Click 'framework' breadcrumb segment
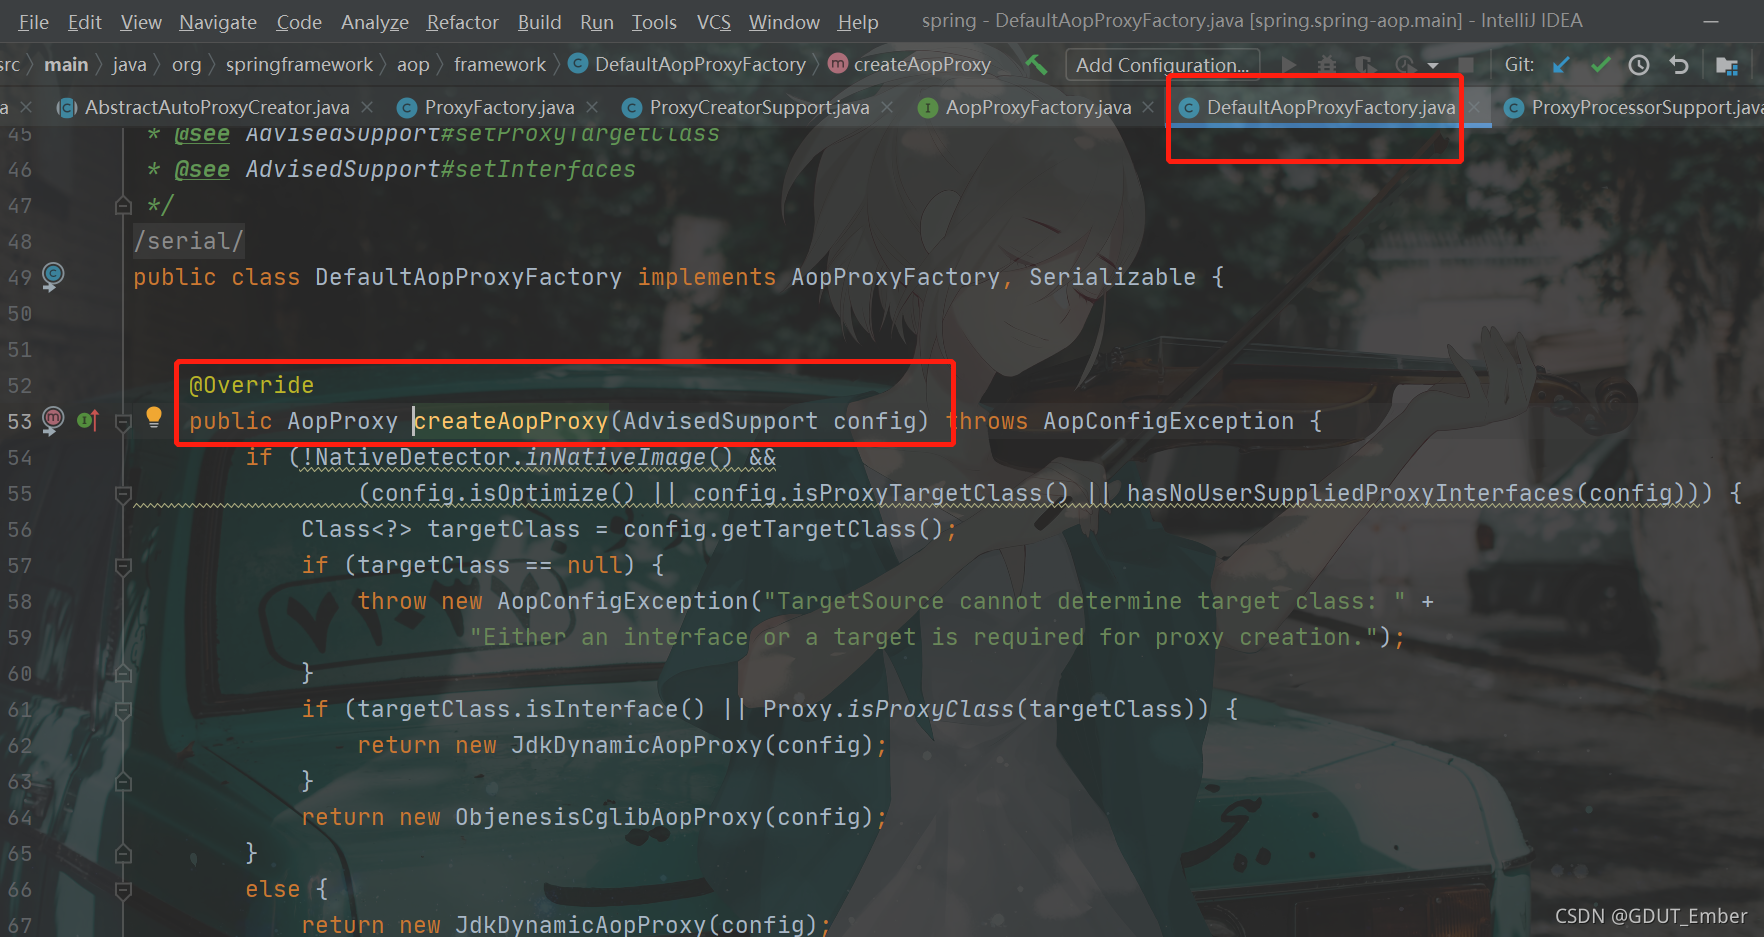 pos(500,65)
